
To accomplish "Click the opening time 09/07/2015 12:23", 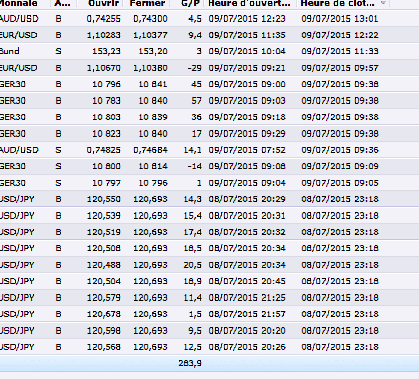I will [x=247, y=19].
